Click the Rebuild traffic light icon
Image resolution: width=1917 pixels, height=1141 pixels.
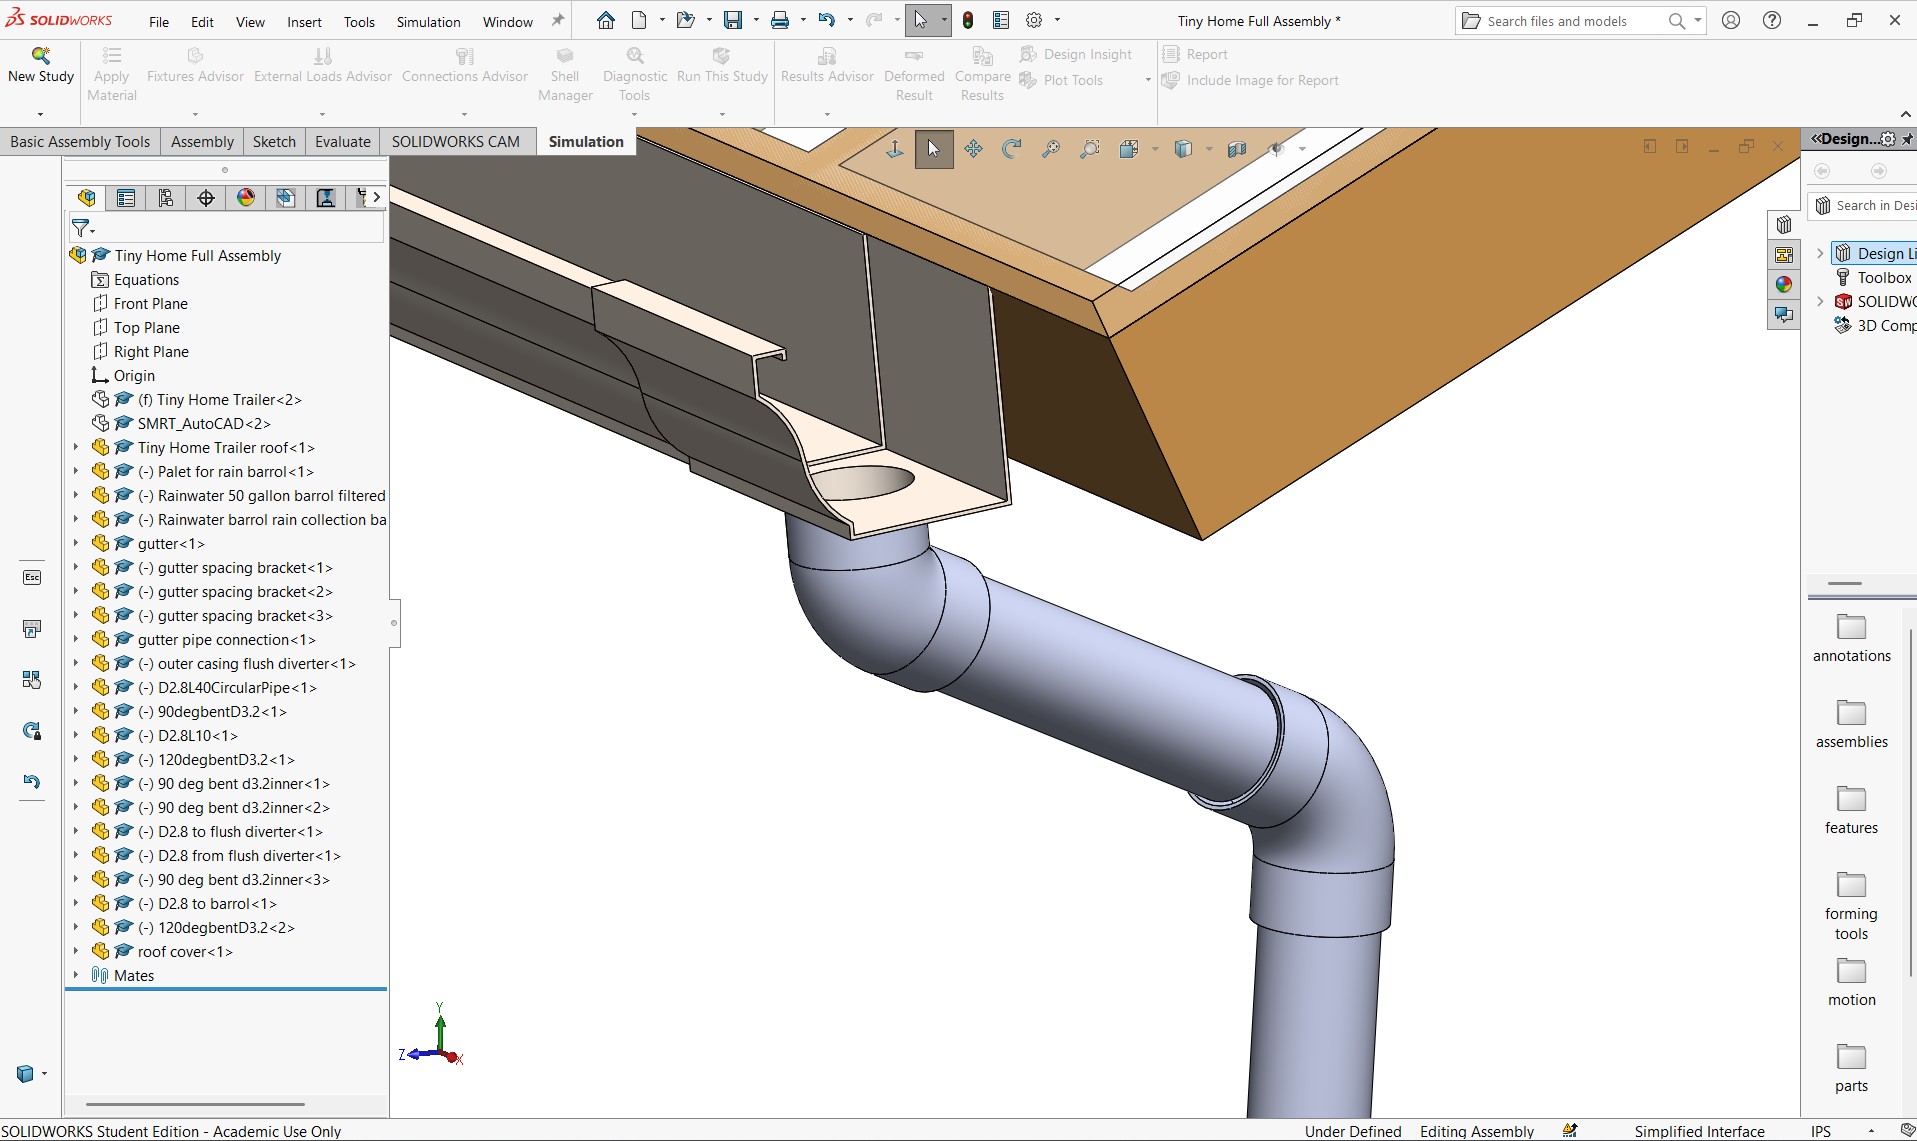968,21
